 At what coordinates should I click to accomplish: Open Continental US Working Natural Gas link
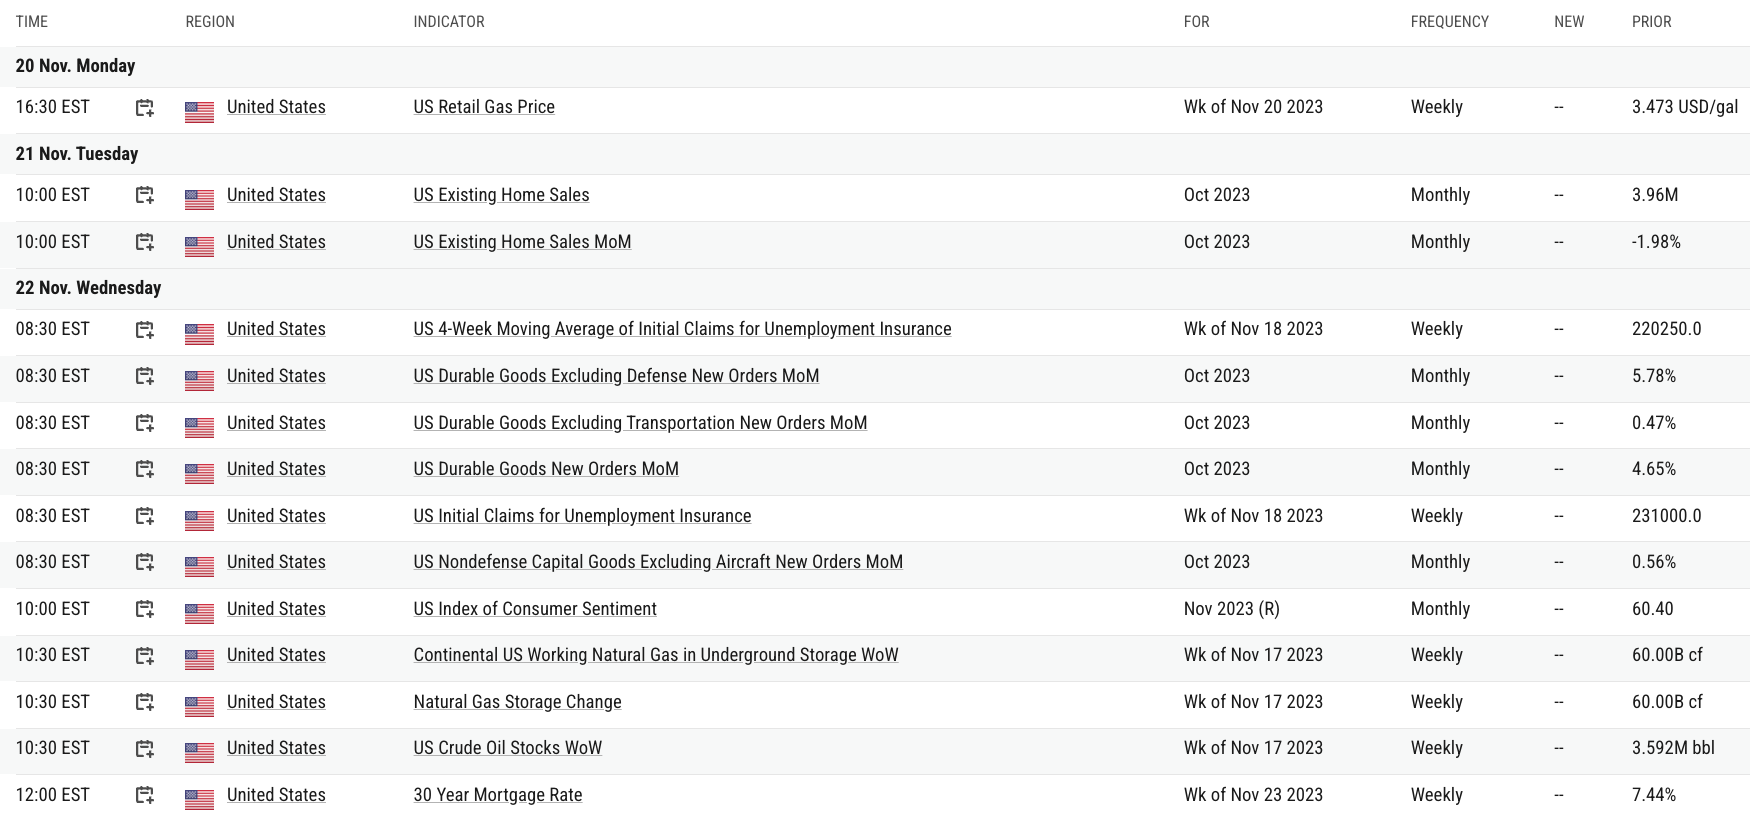pos(656,655)
